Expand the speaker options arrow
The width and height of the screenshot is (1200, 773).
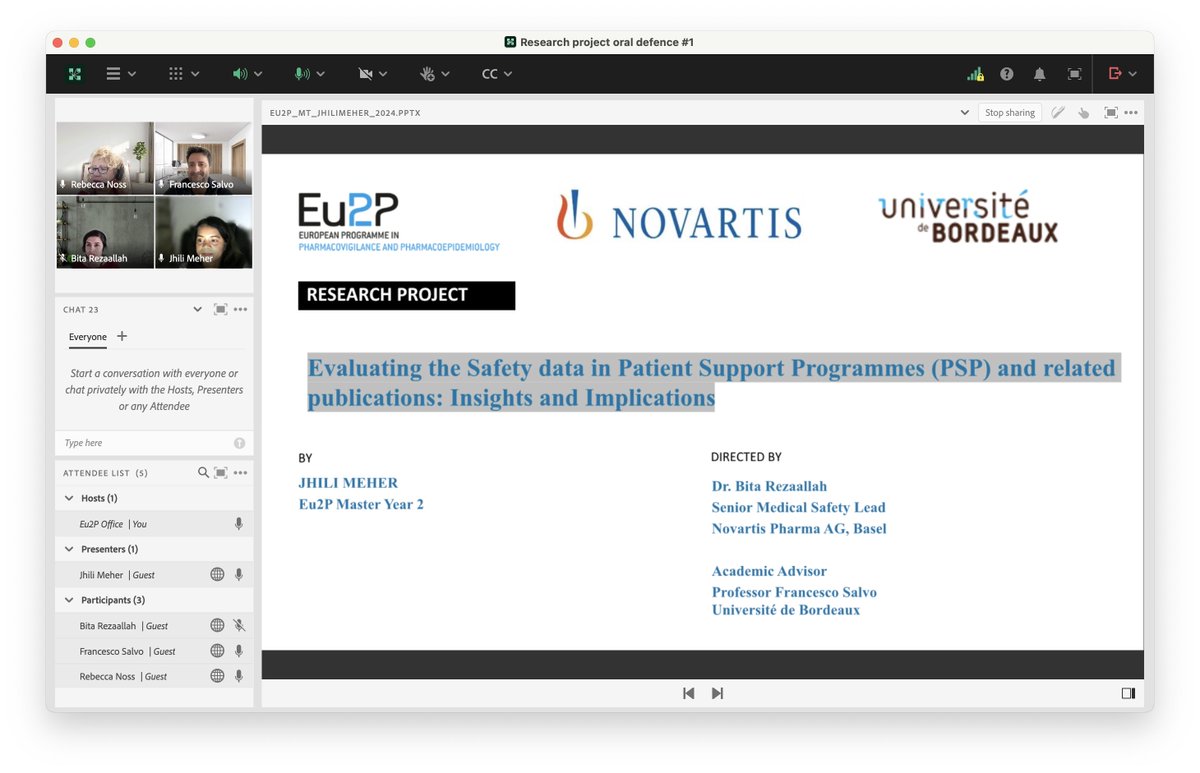258,74
